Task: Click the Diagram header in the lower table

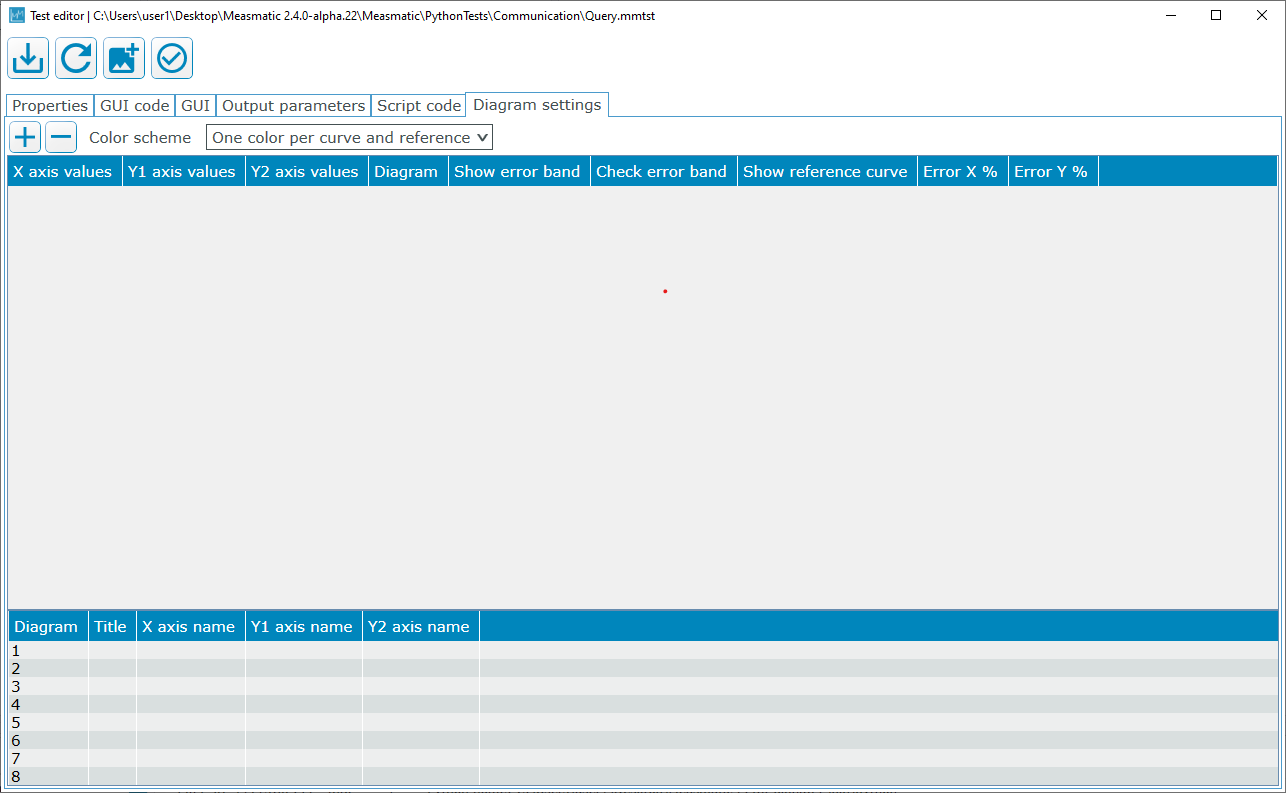Action: [x=48, y=626]
